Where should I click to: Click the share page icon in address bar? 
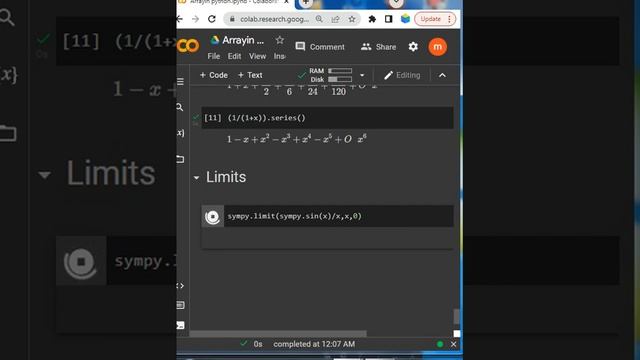[335, 19]
